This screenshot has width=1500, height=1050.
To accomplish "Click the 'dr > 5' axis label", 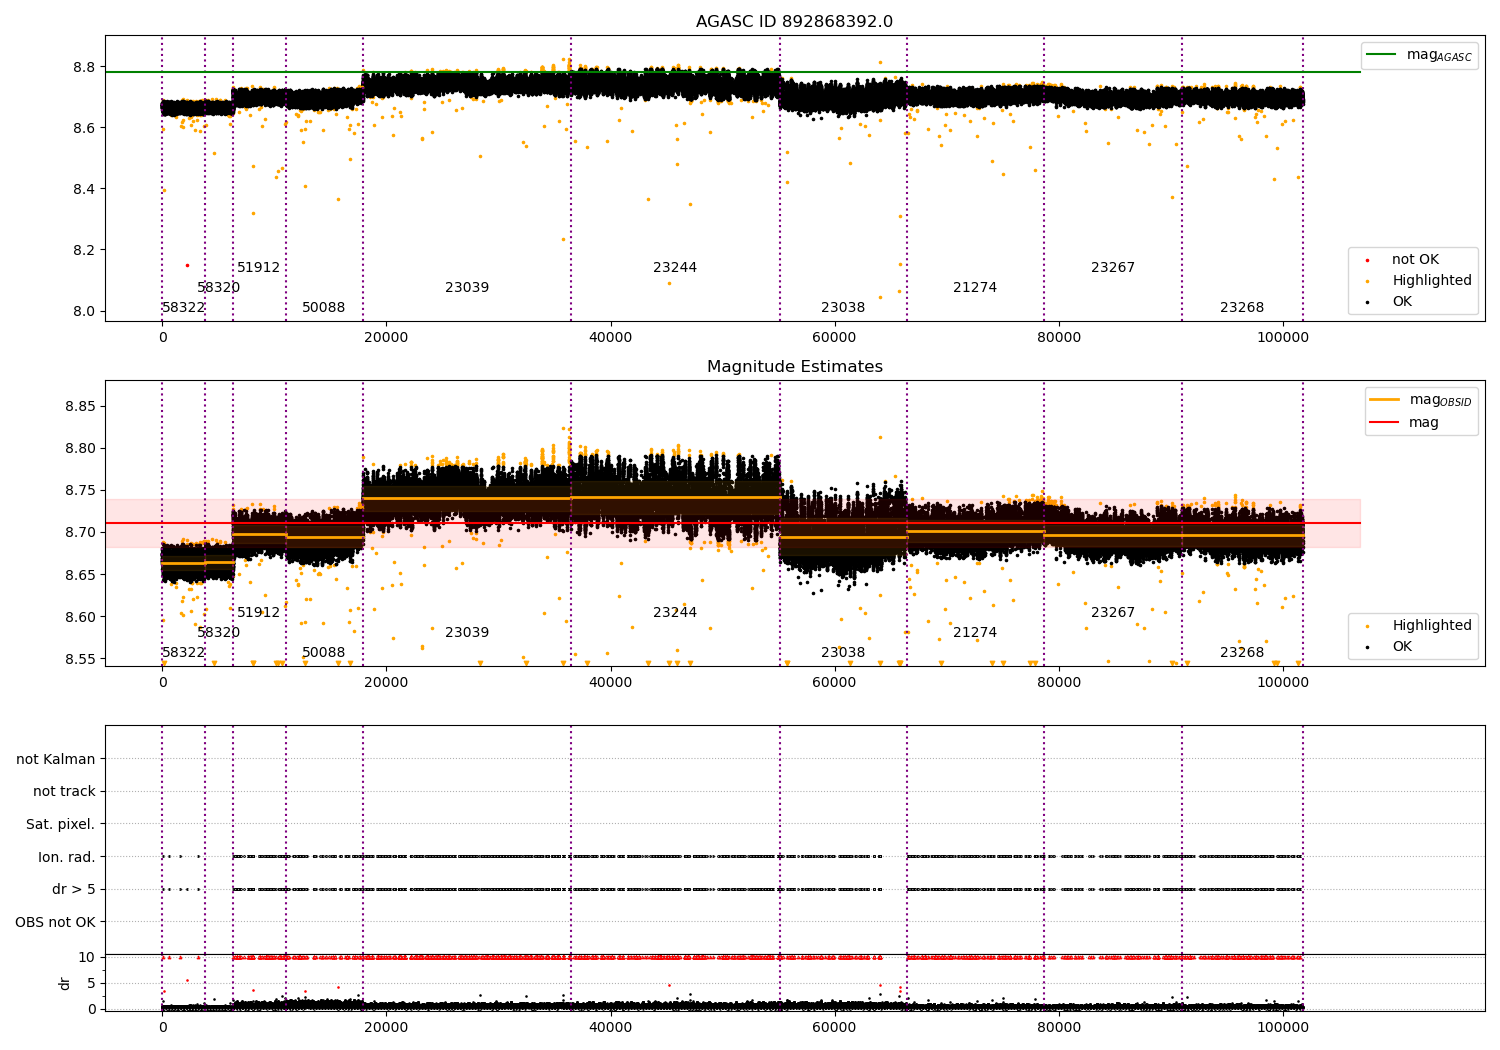I will [74, 889].
